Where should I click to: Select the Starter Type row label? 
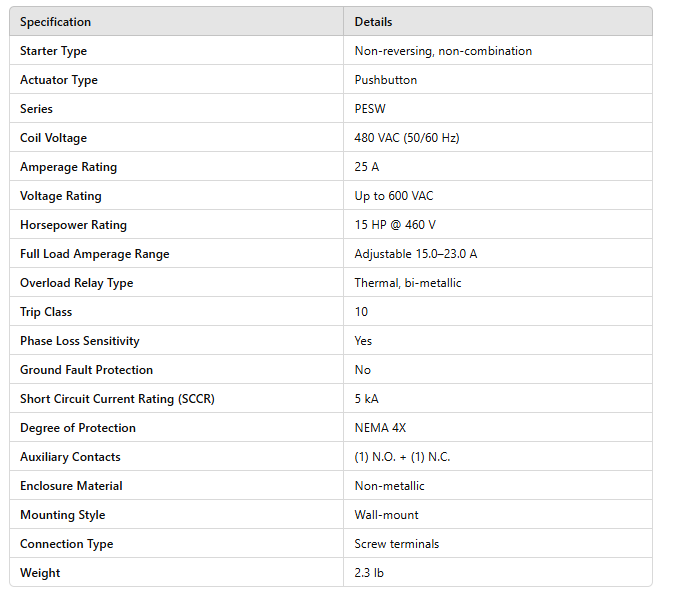pos(53,51)
